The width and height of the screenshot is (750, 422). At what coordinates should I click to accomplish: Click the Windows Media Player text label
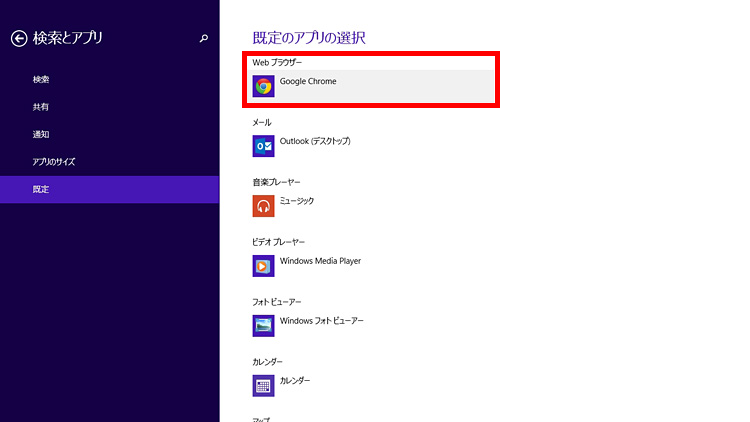click(x=320, y=261)
